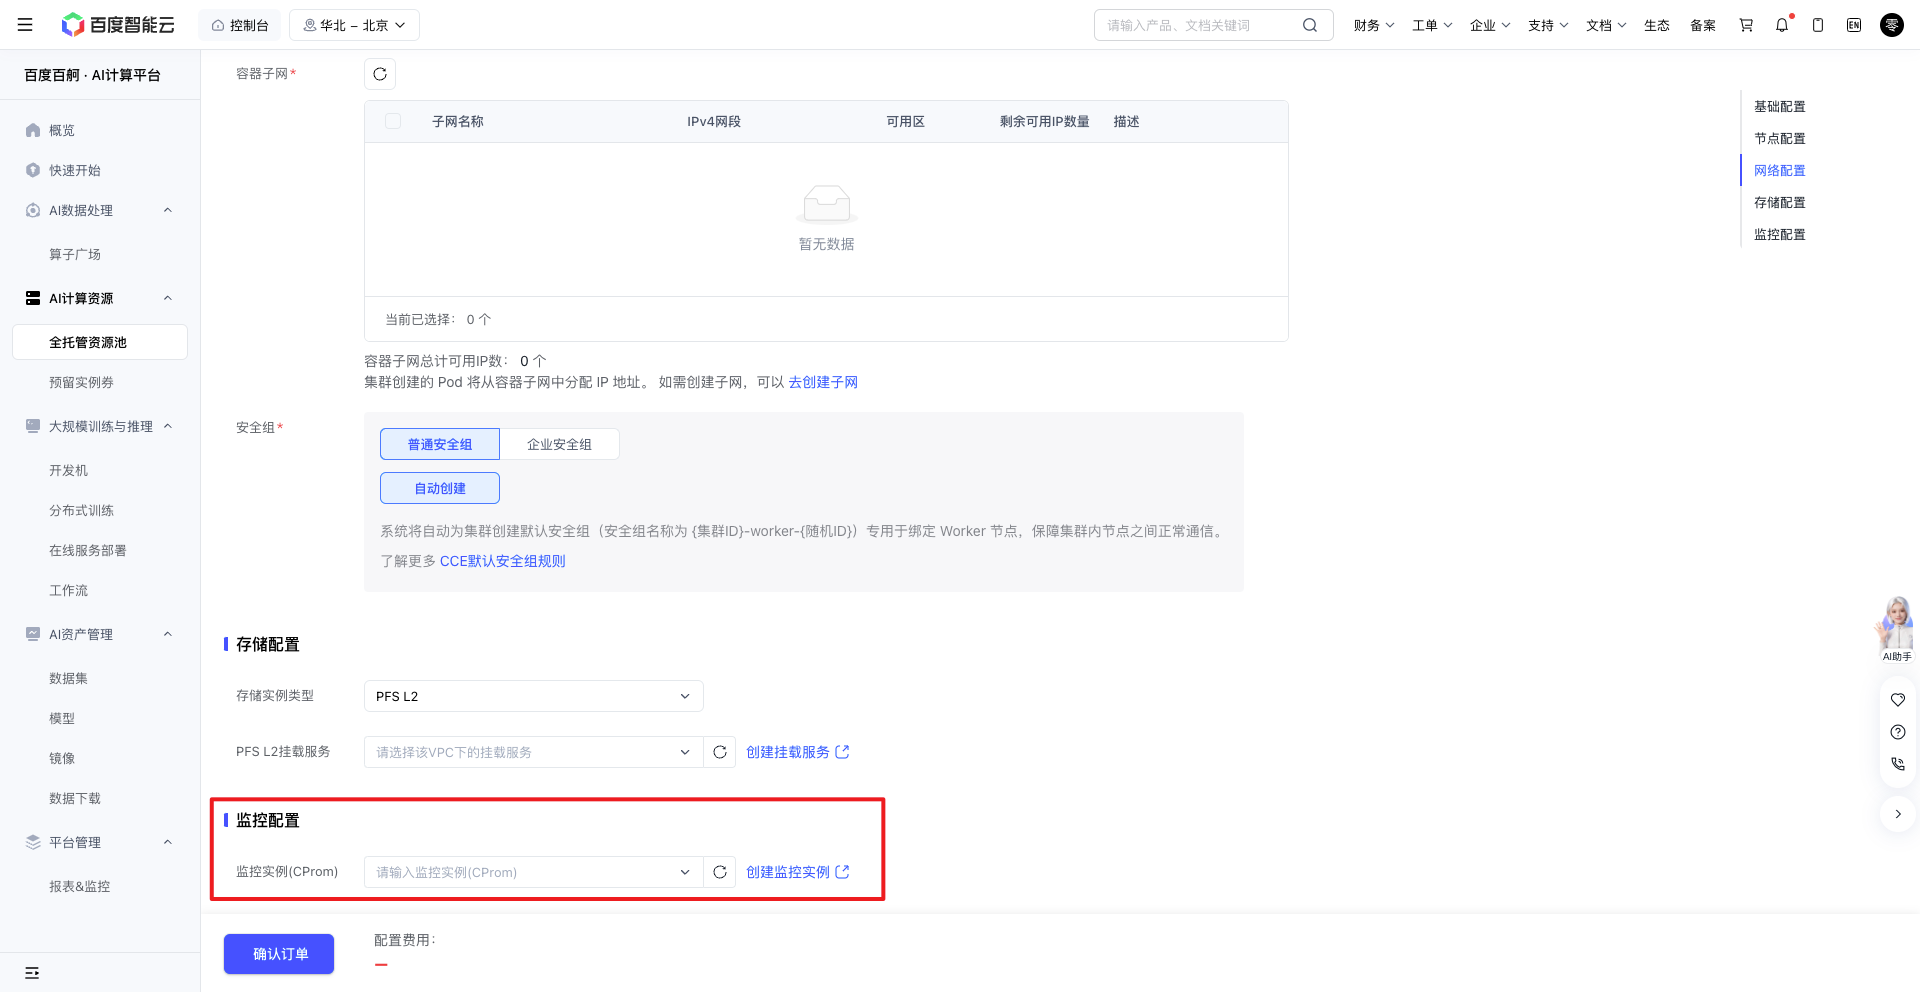Click the 确认订单 button

(x=279, y=954)
